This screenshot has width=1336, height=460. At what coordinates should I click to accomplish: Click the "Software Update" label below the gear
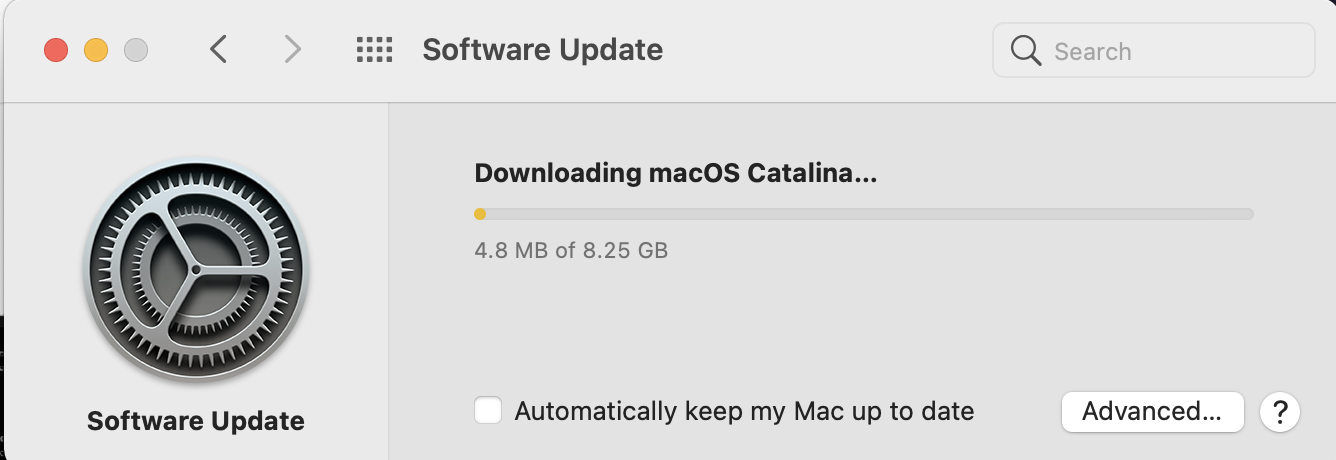point(196,421)
